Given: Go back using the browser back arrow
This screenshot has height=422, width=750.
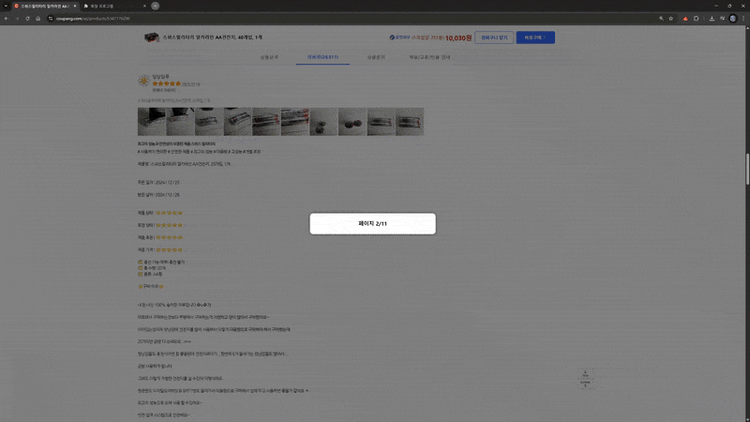Looking at the screenshot, I should 6,19.
